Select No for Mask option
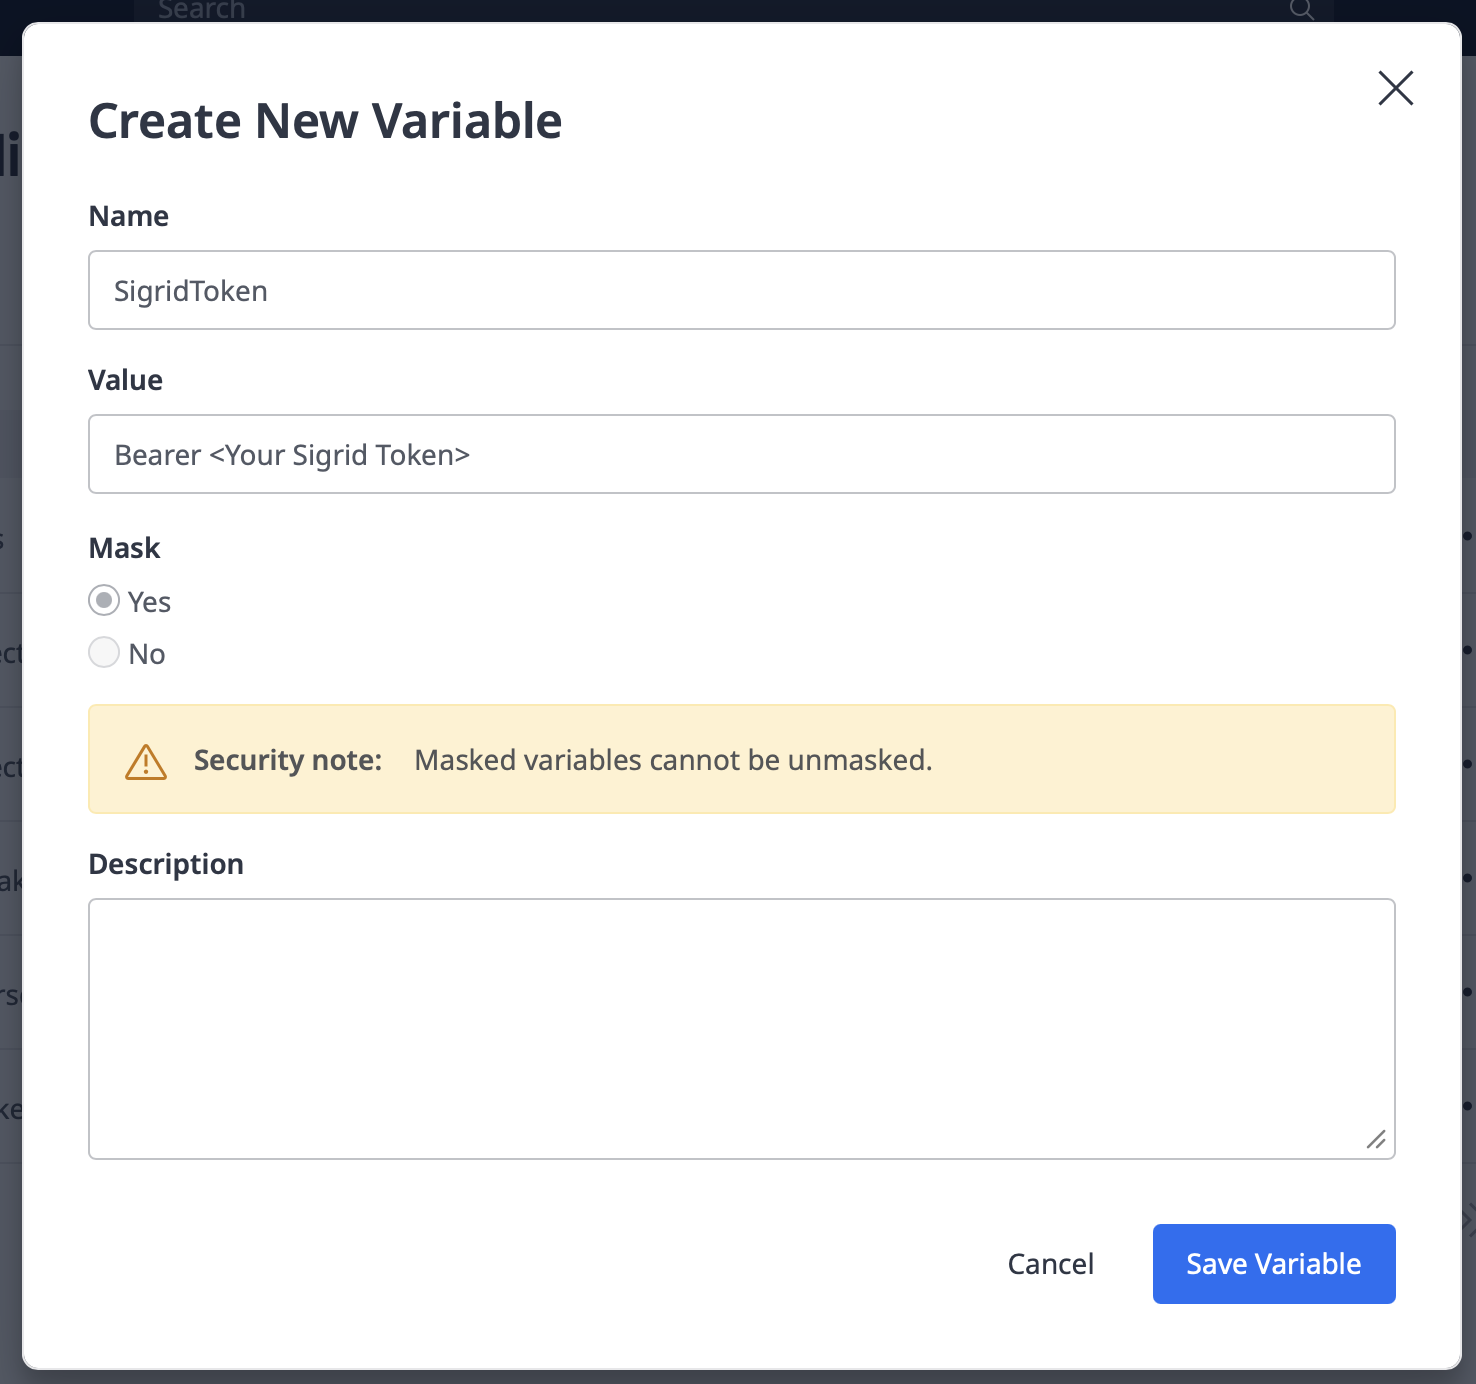 (x=104, y=652)
